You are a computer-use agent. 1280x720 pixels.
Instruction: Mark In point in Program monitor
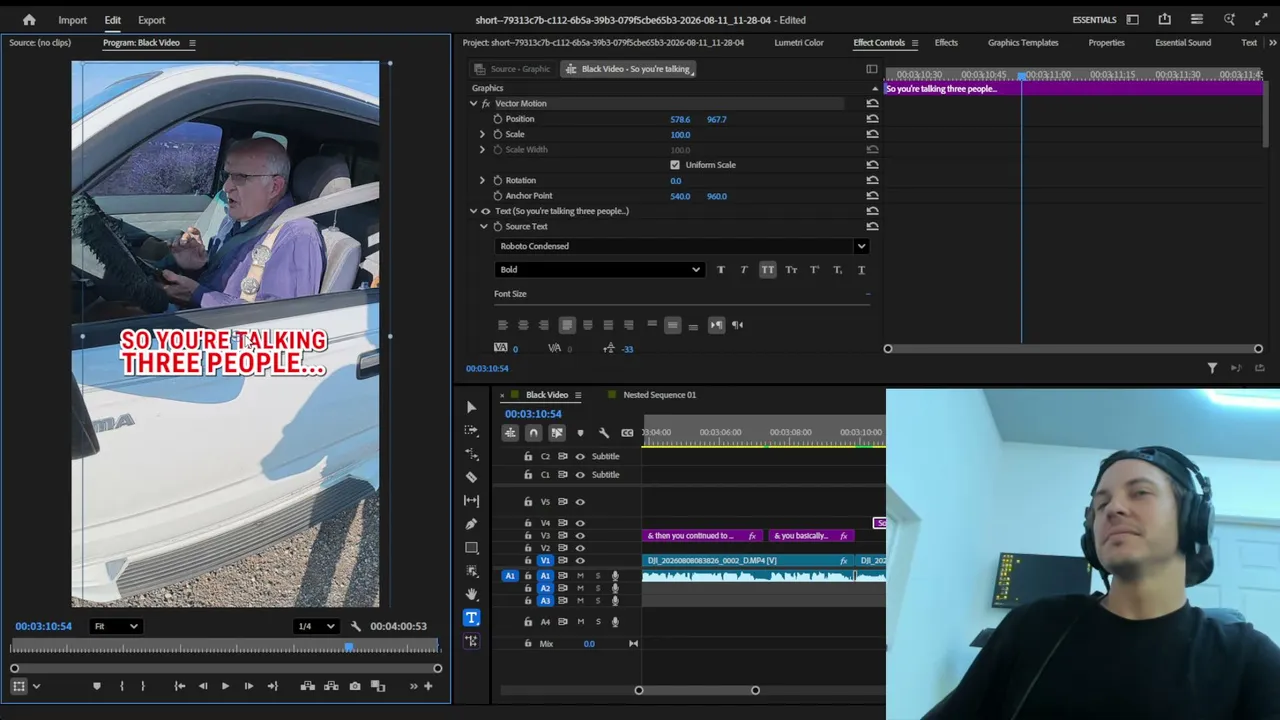[x=121, y=686]
